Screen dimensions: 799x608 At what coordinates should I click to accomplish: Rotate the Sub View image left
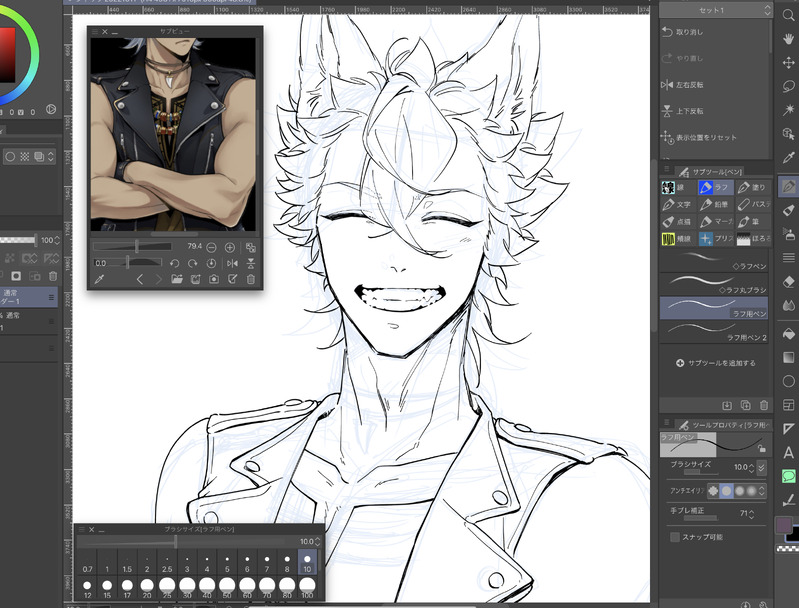174,263
